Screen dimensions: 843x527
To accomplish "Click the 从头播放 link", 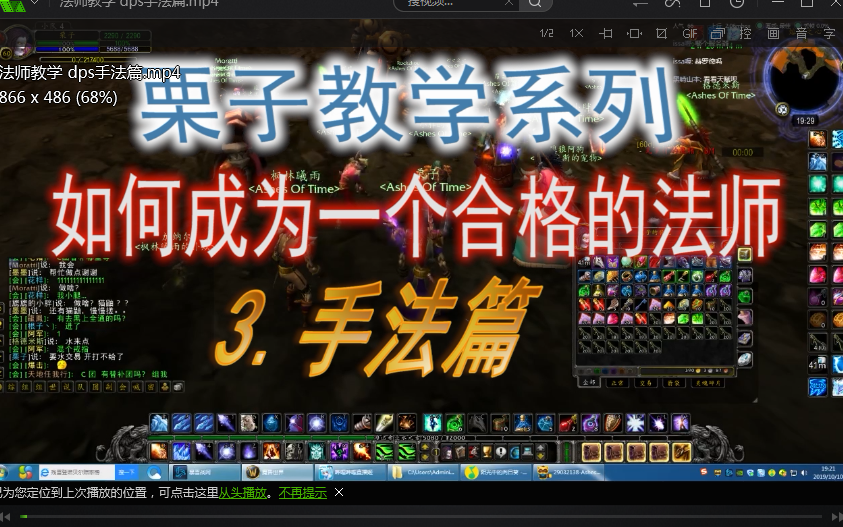I will coord(242,493).
